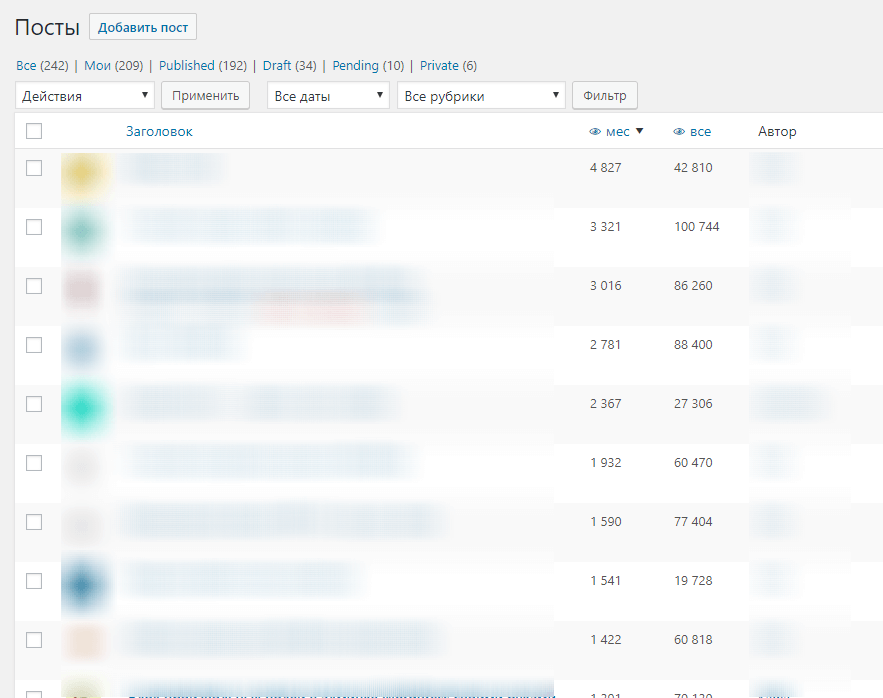Open the Все рубрики category dropdown
The width and height of the screenshot is (883, 698).
click(481, 96)
